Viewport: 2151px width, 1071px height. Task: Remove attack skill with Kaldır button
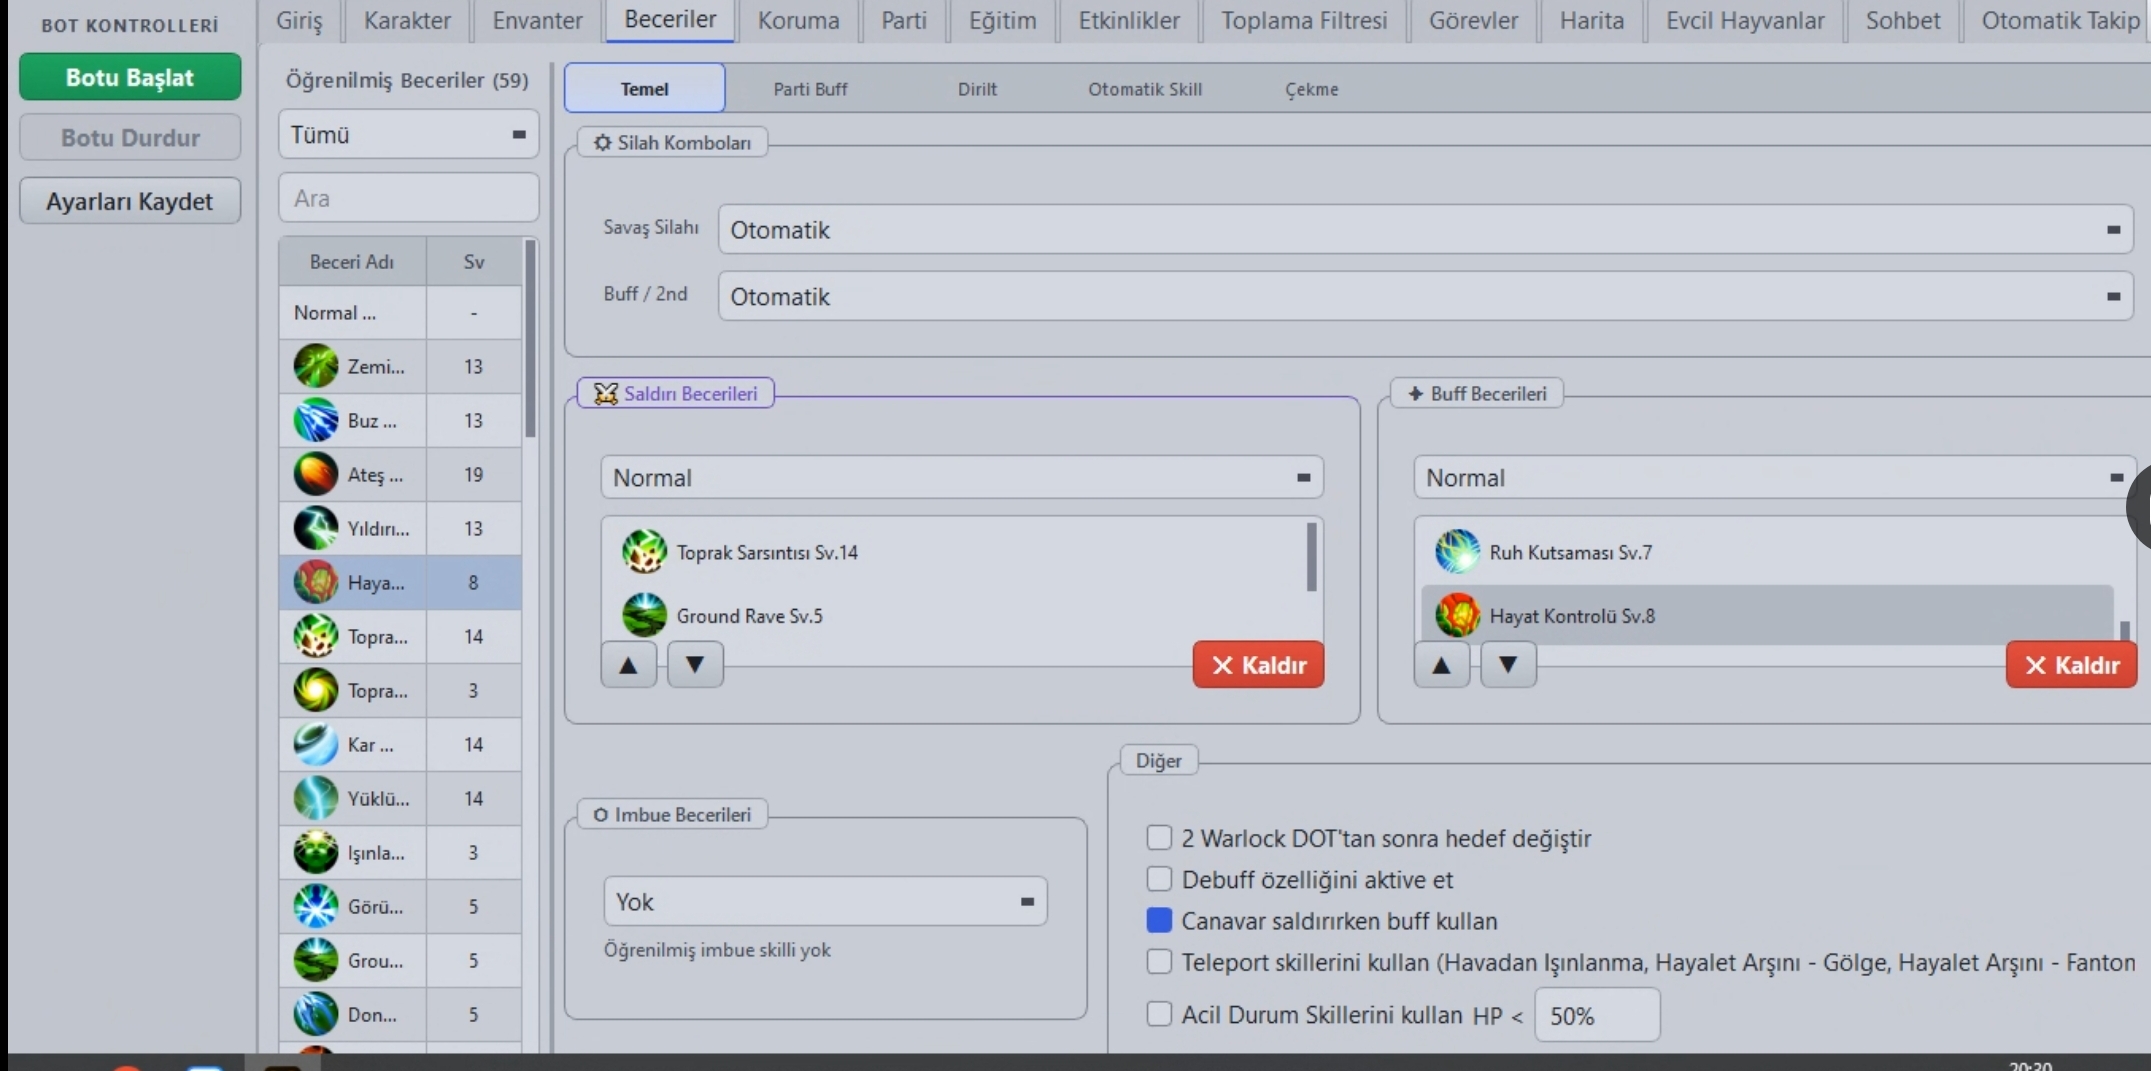point(1258,665)
